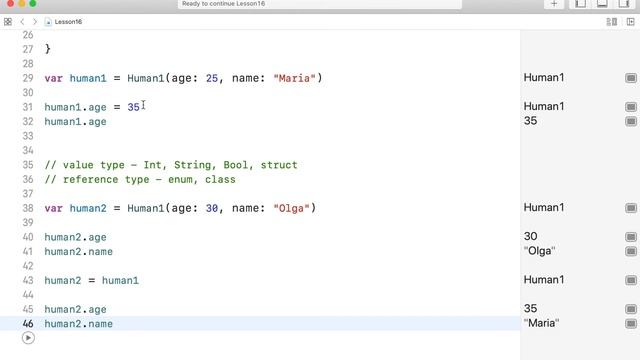Show quick look for "Maria" result
Image resolution: width=640 pixels, height=360 pixels.
pyautogui.click(x=631, y=324)
